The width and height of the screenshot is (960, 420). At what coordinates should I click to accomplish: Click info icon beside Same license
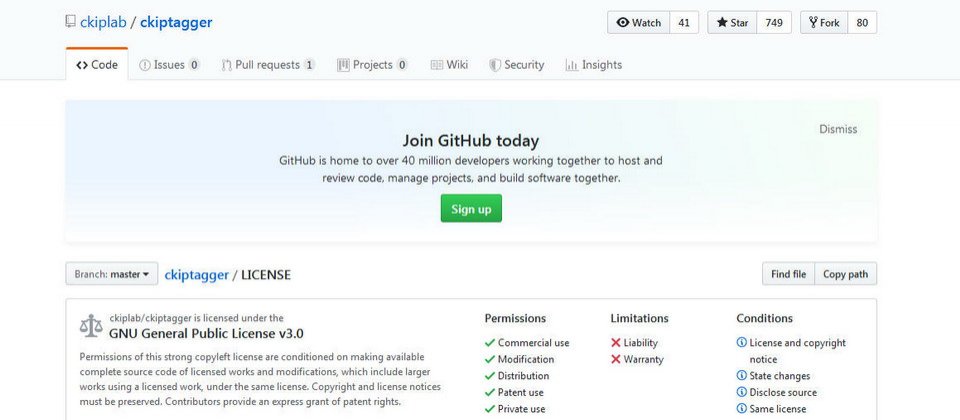pyautogui.click(x=741, y=409)
